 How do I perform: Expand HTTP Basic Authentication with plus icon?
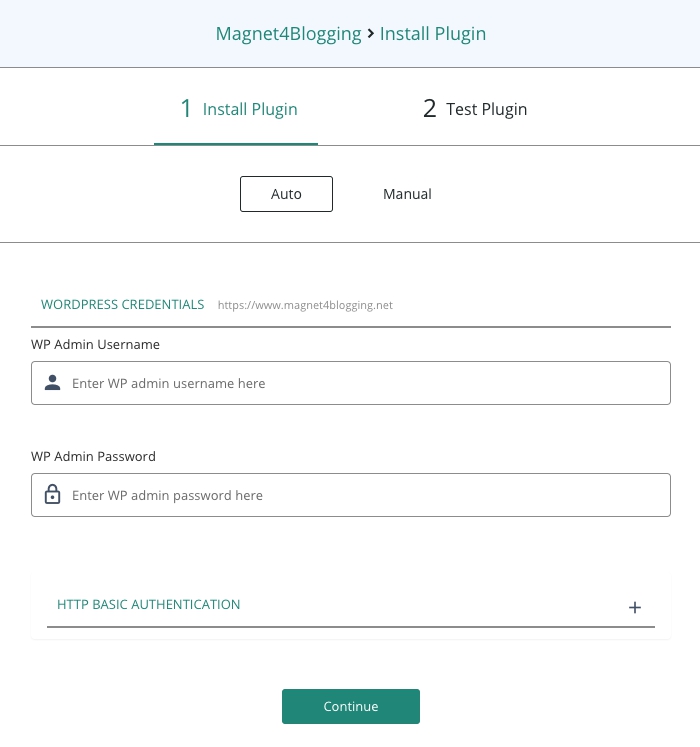(634, 607)
